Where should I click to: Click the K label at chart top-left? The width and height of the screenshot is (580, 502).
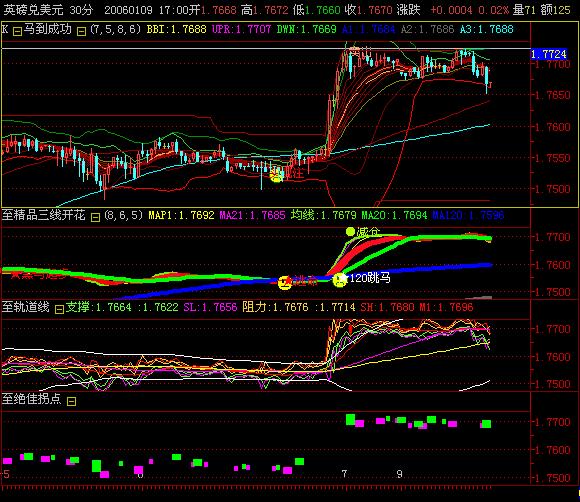tap(5, 29)
